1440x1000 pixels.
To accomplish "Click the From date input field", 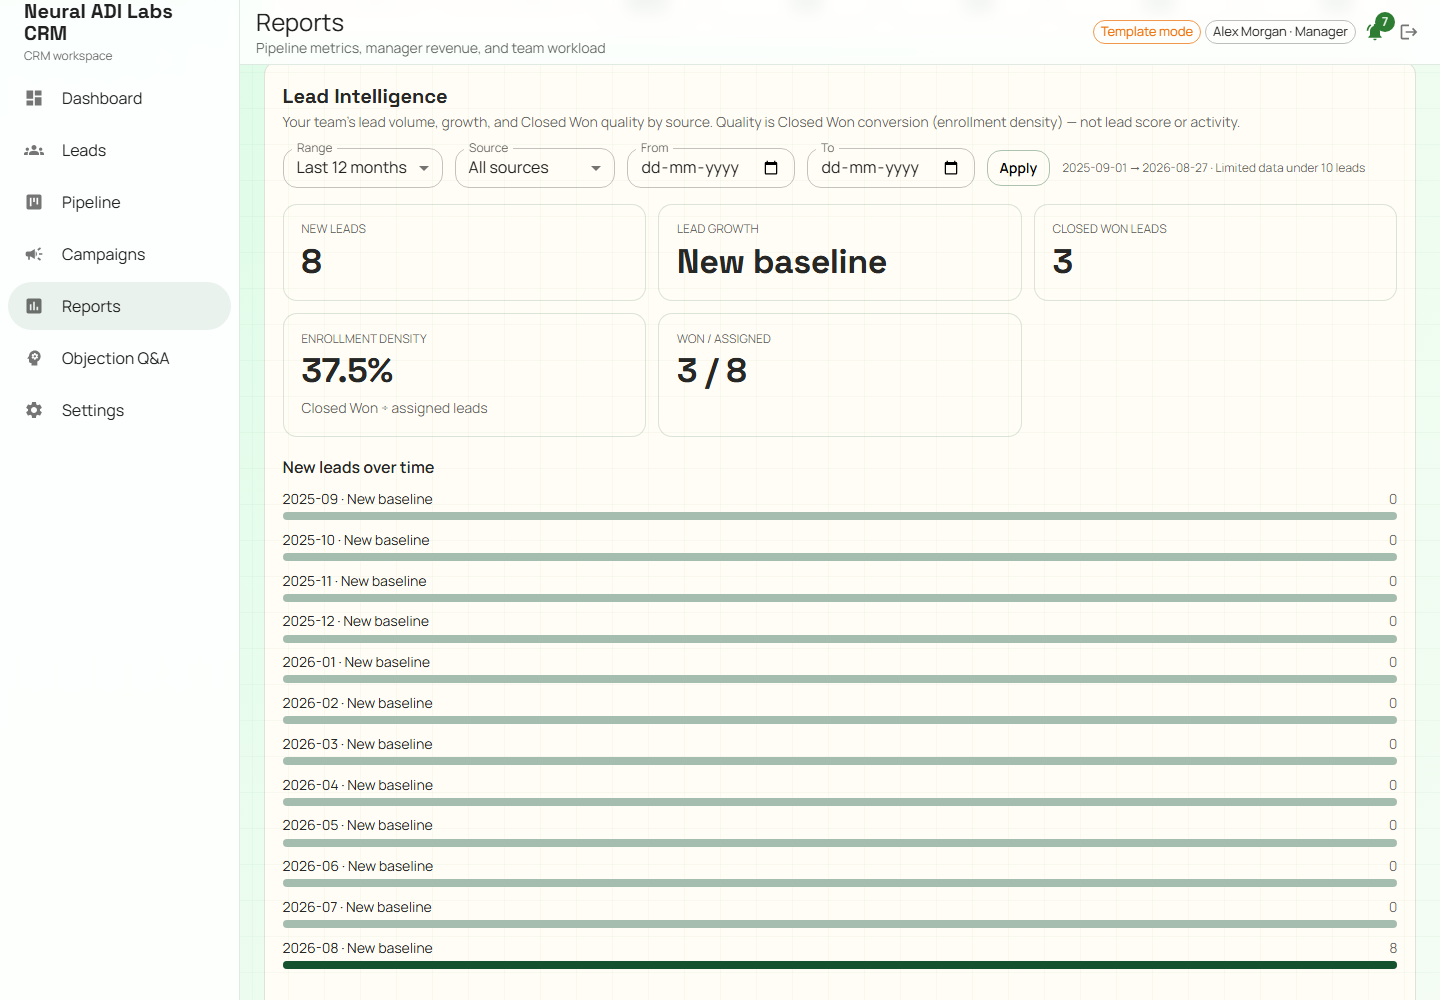I will point(711,168).
